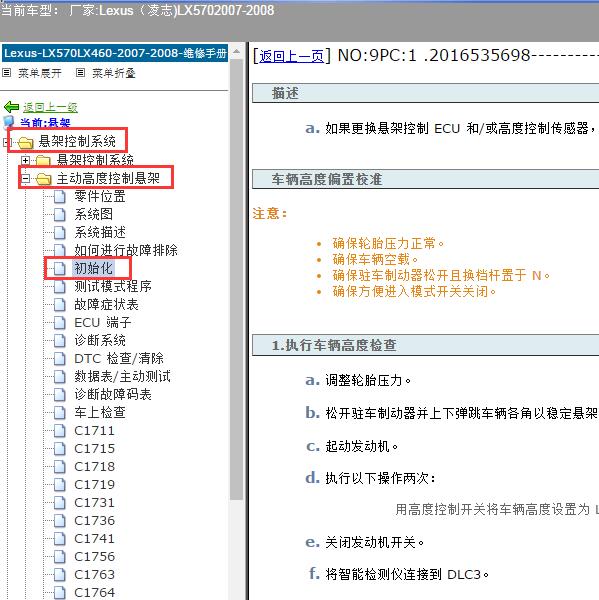Image resolution: width=599 pixels, height=600 pixels.
Task: Click the text 确保车辆空载
Action: pyautogui.click(x=375, y=259)
